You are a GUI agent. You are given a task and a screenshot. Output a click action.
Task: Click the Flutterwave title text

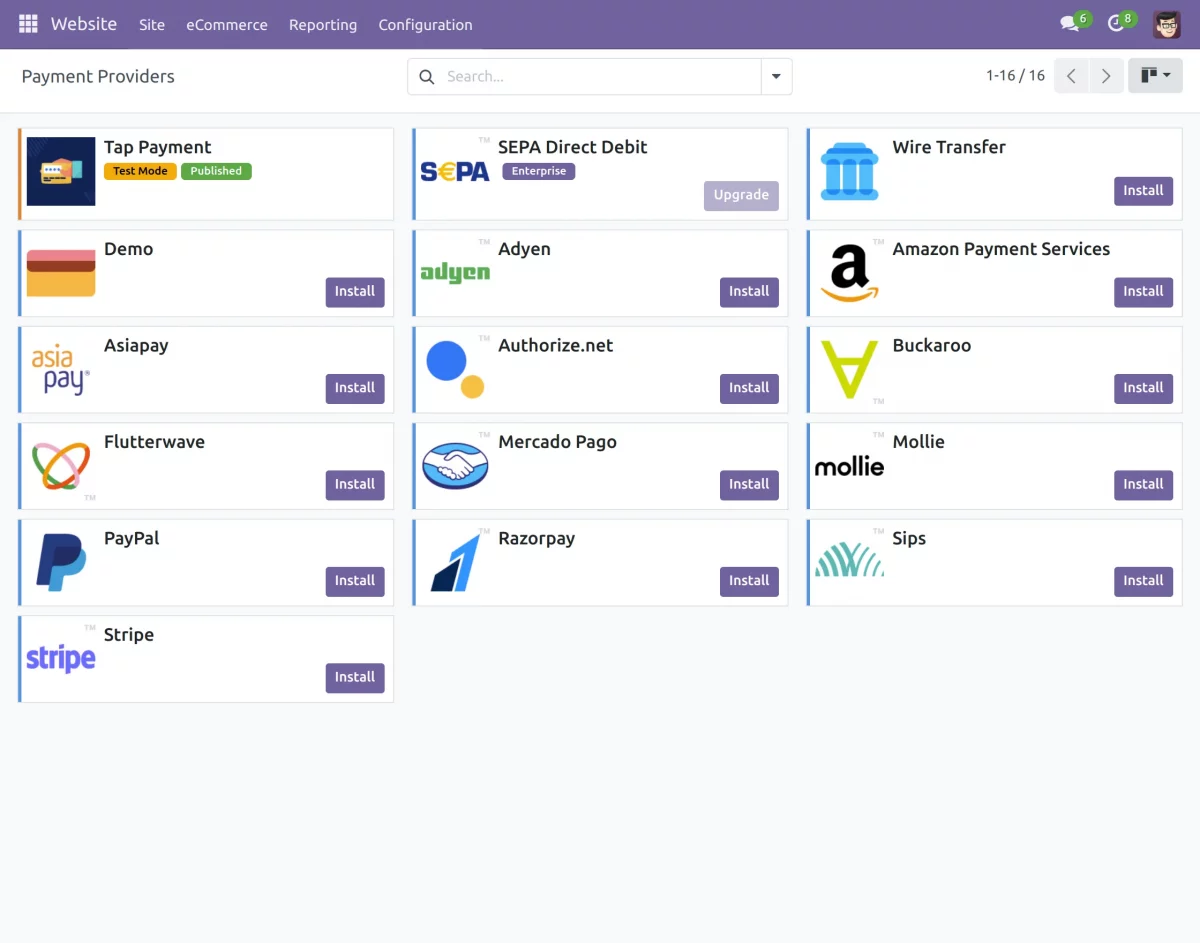click(154, 442)
